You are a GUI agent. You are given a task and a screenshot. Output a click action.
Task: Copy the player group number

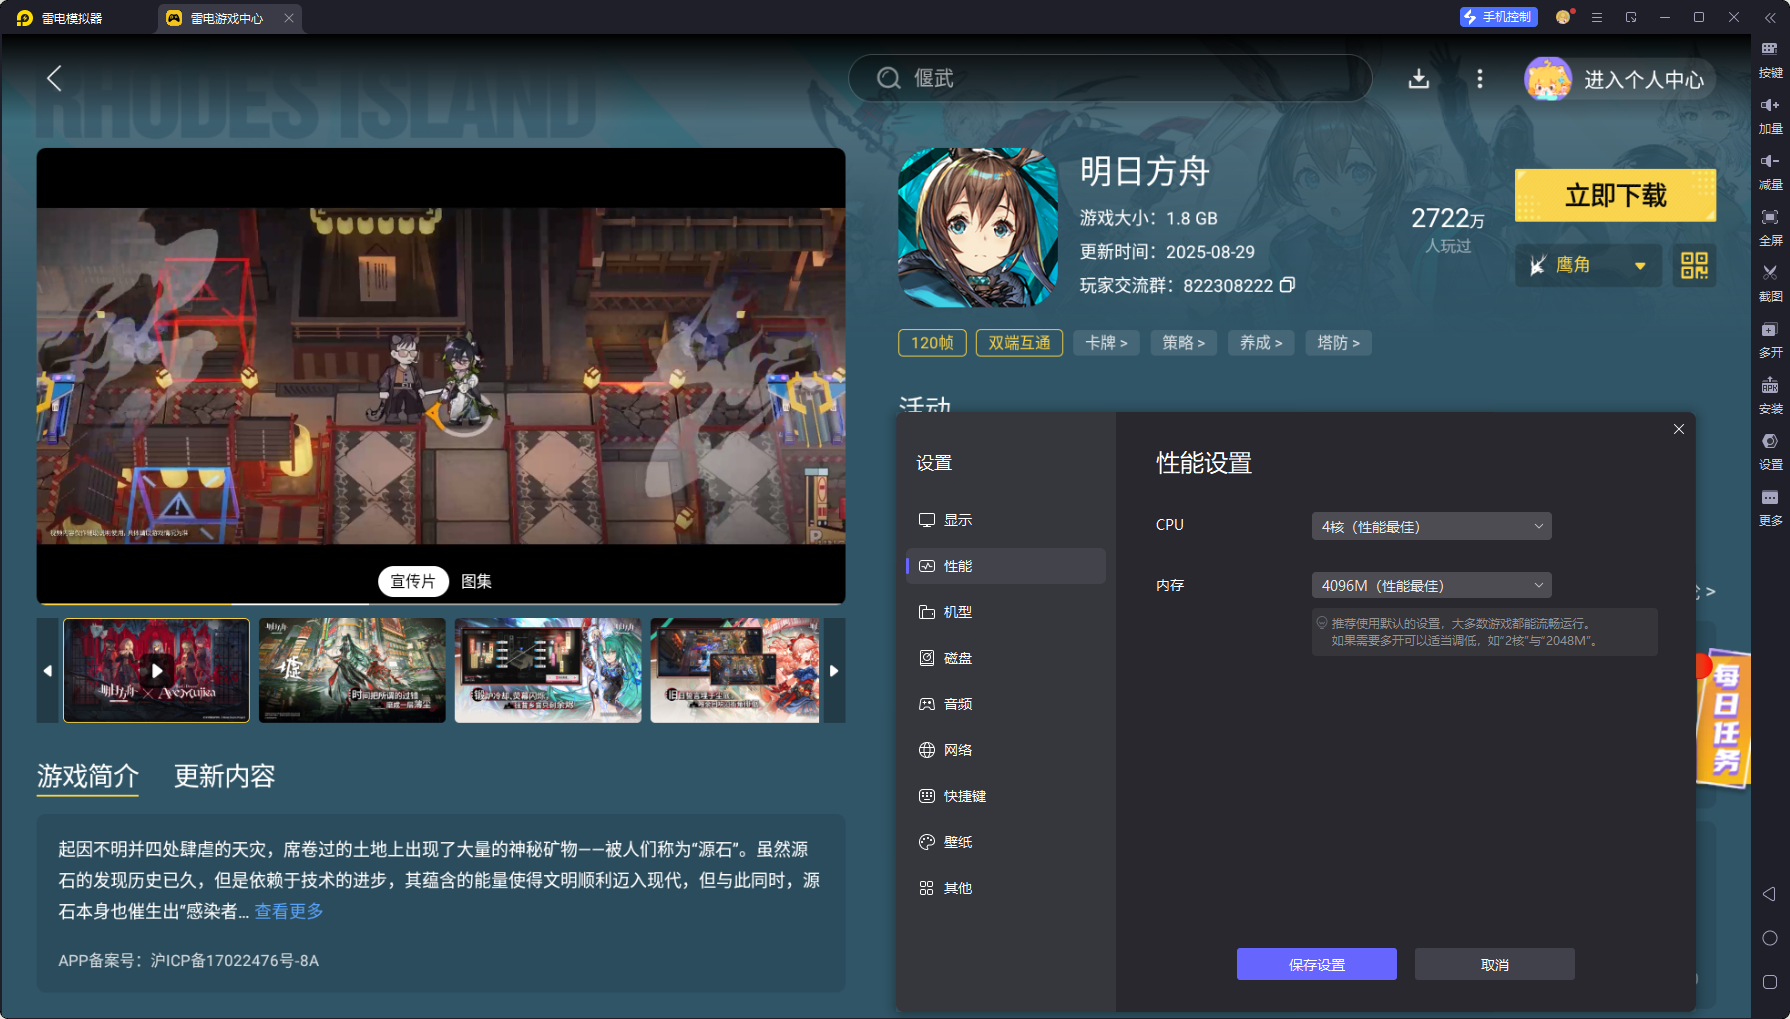[1288, 285]
